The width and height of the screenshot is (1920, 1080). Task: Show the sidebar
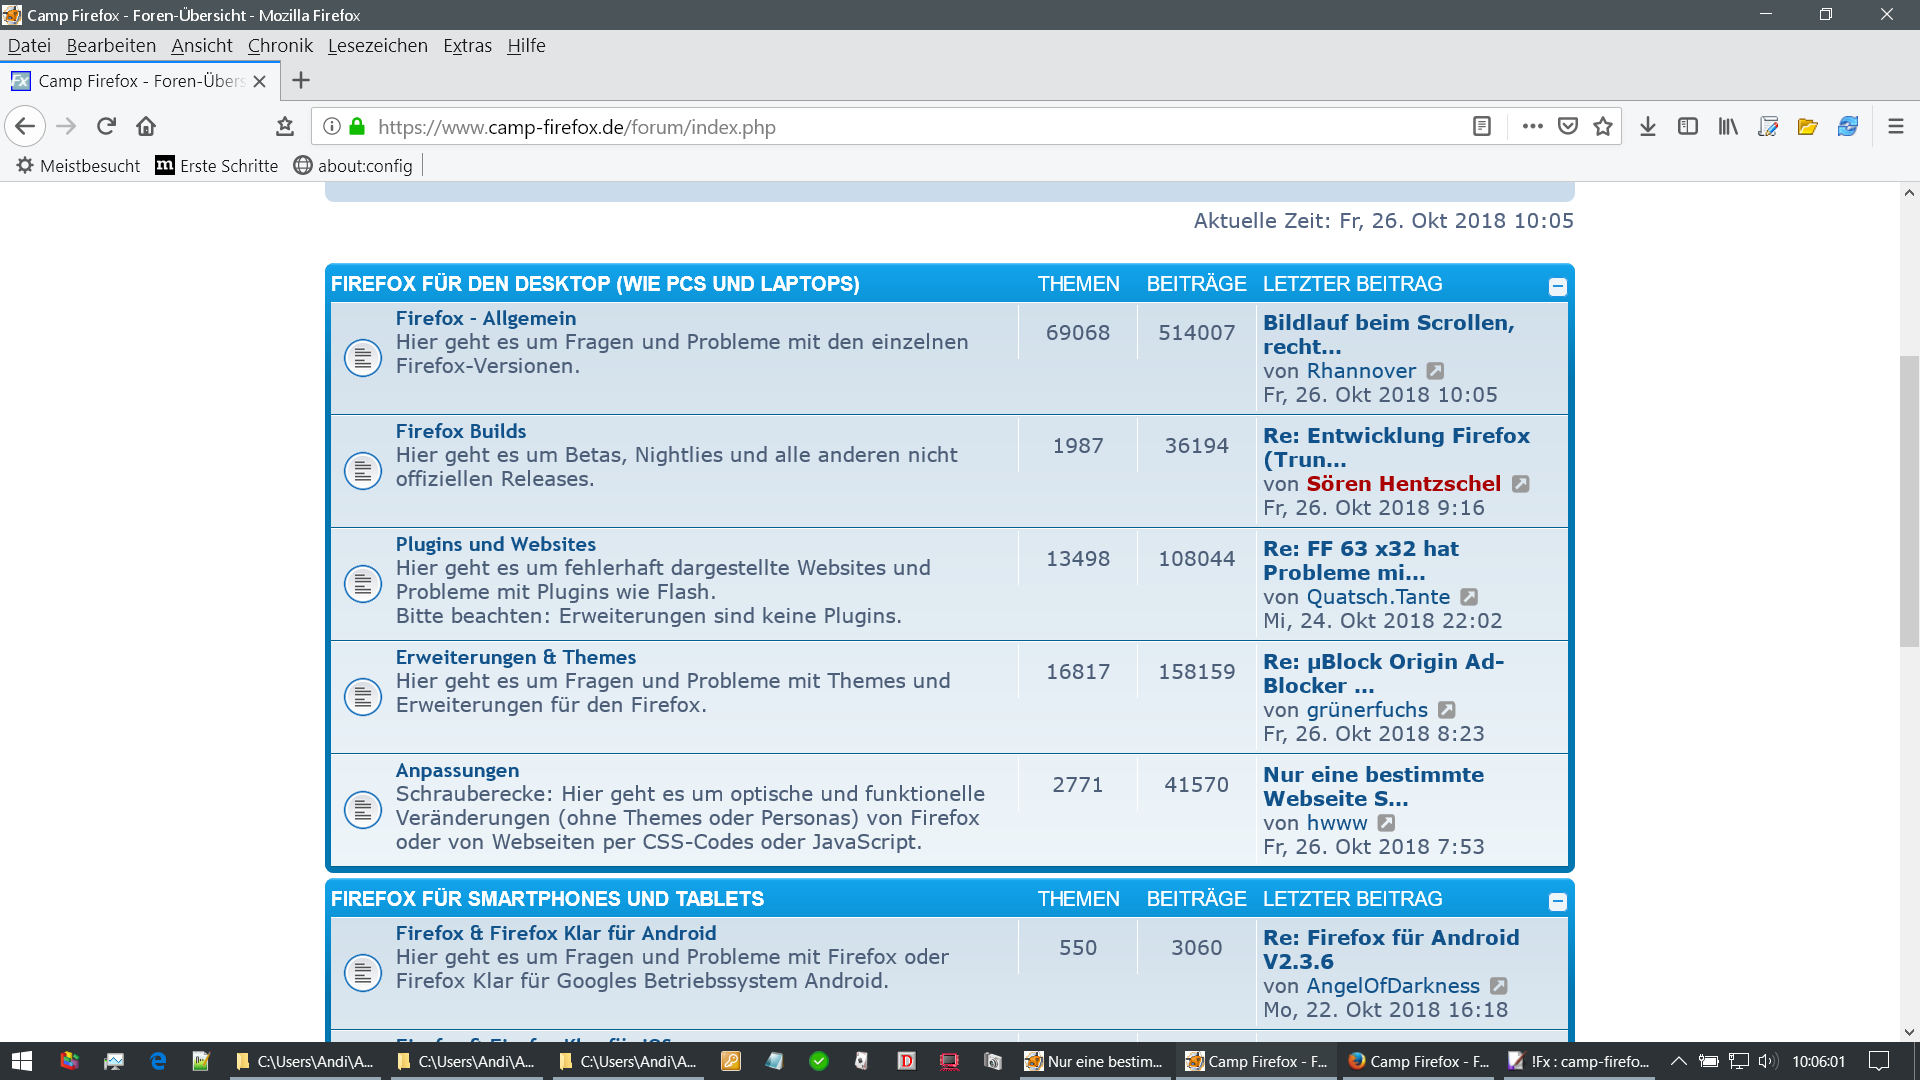[x=1688, y=127]
